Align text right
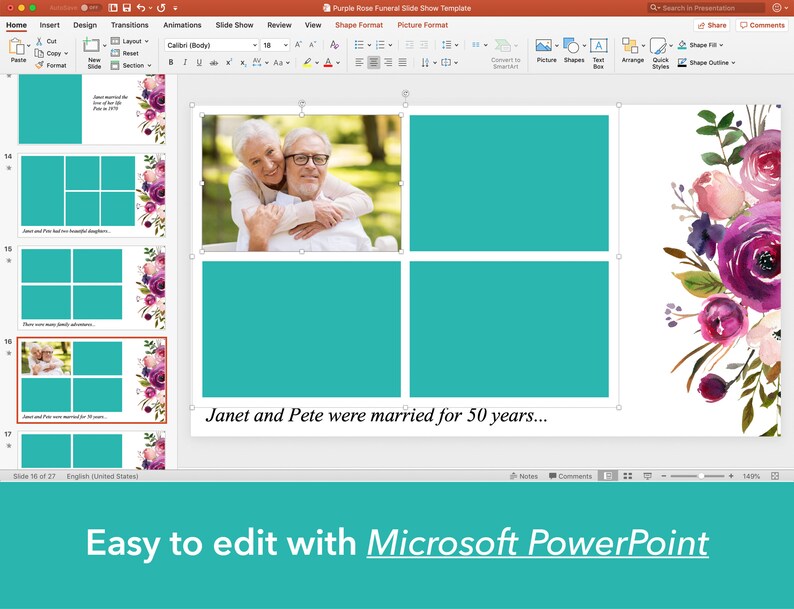This screenshot has width=794, height=609. tap(388, 62)
